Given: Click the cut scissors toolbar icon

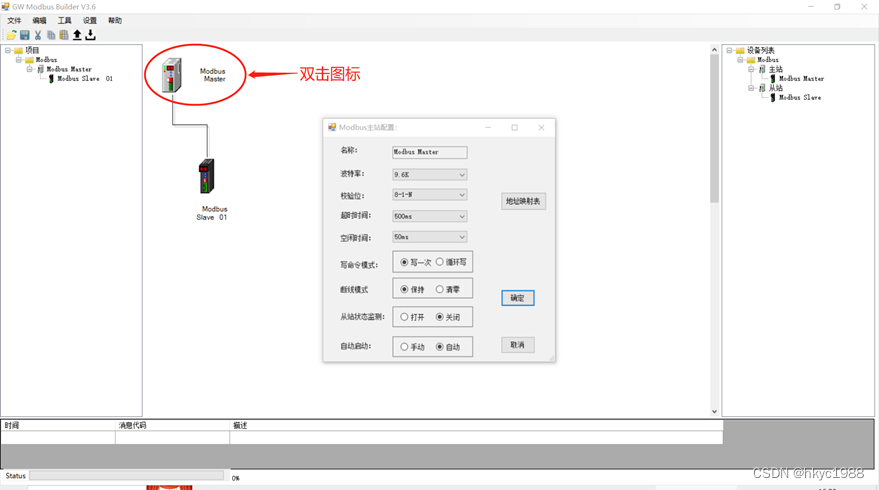Looking at the screenshot, I should [x=38, y=35].
